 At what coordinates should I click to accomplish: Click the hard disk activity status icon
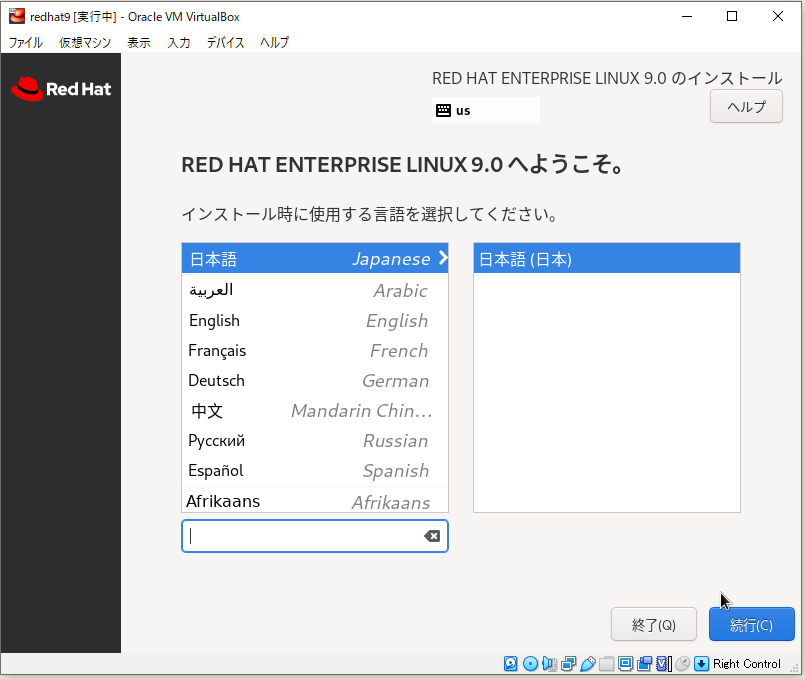[510, 664]
